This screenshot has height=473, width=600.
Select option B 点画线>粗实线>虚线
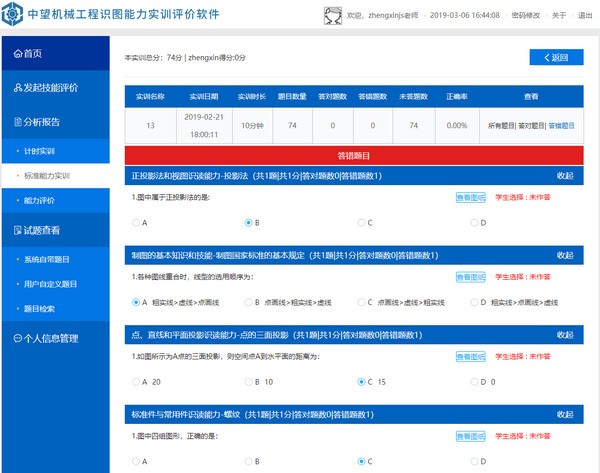[x=248, y=302]
